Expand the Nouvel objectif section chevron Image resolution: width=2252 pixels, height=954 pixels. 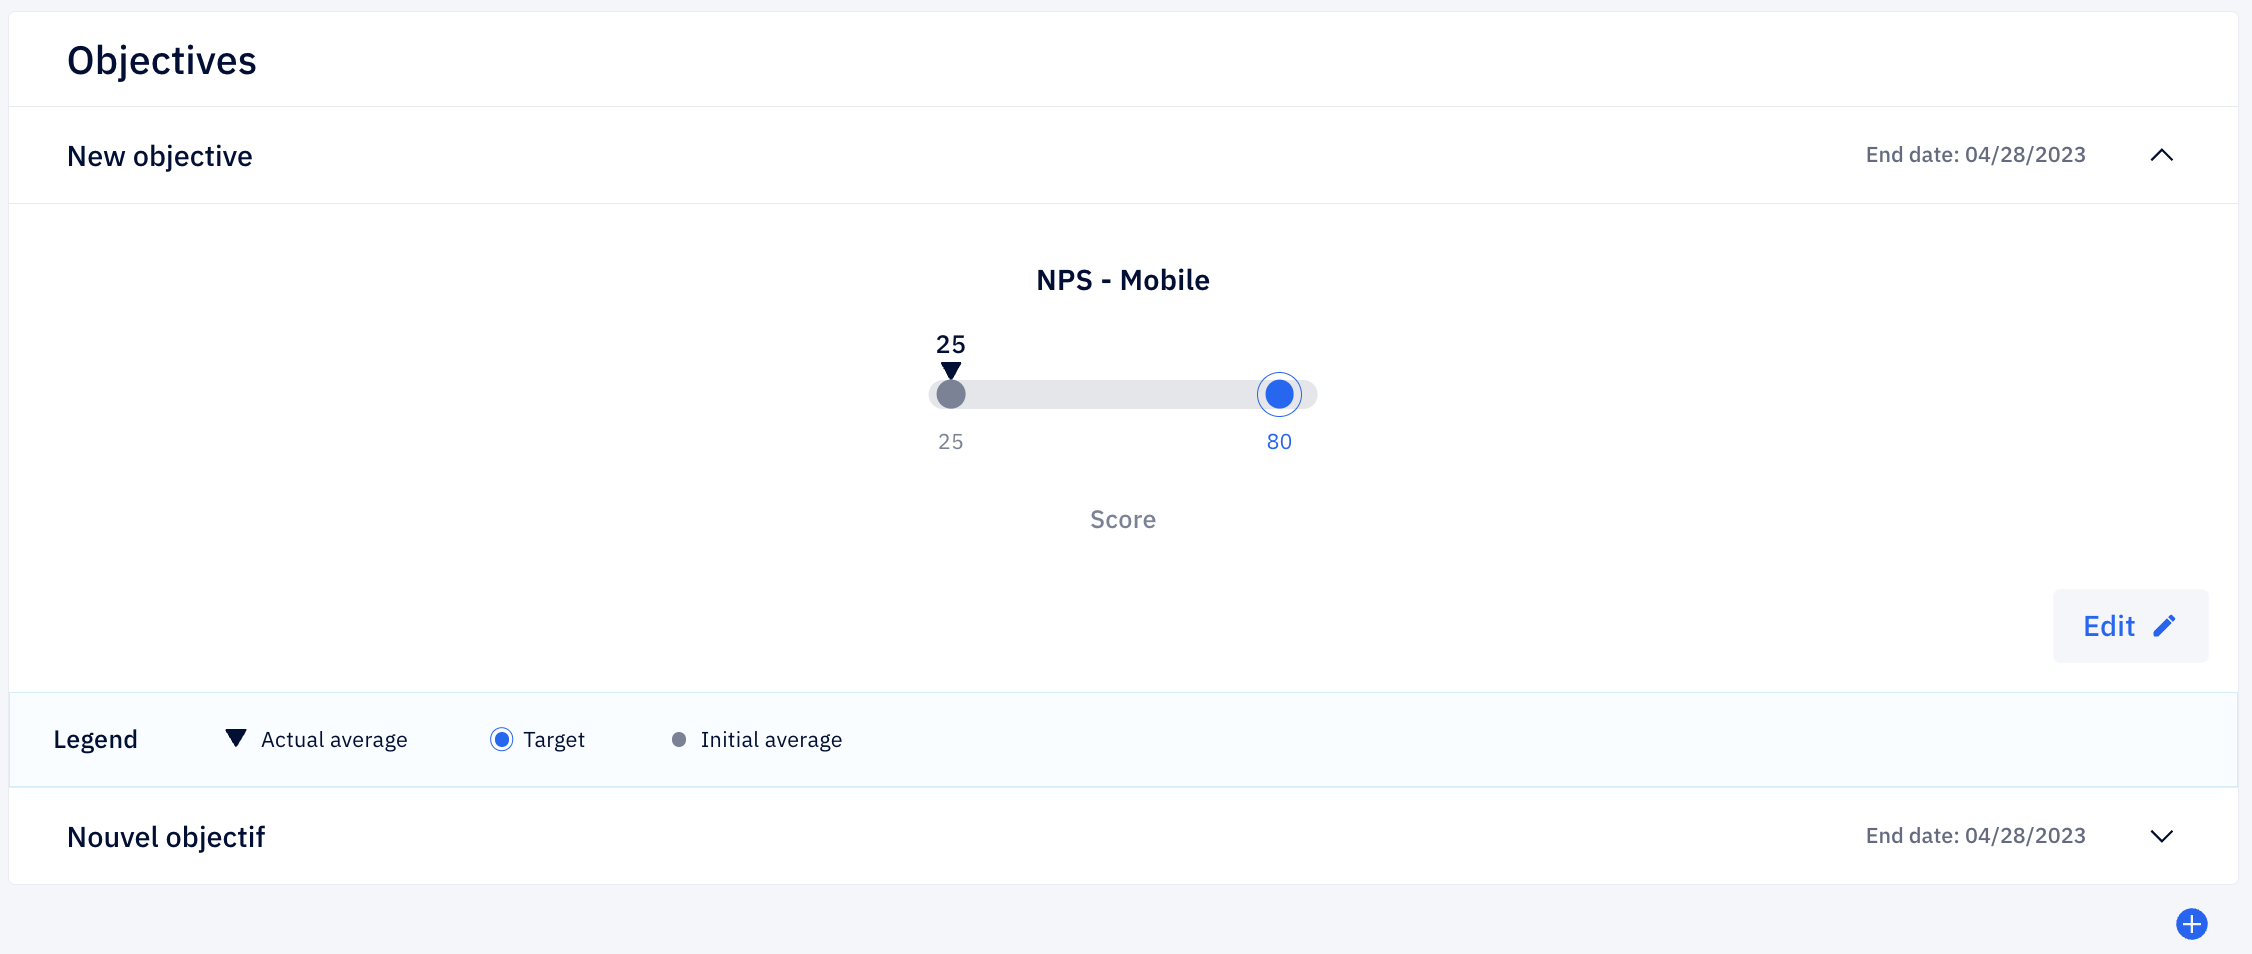click(2161, 836)
